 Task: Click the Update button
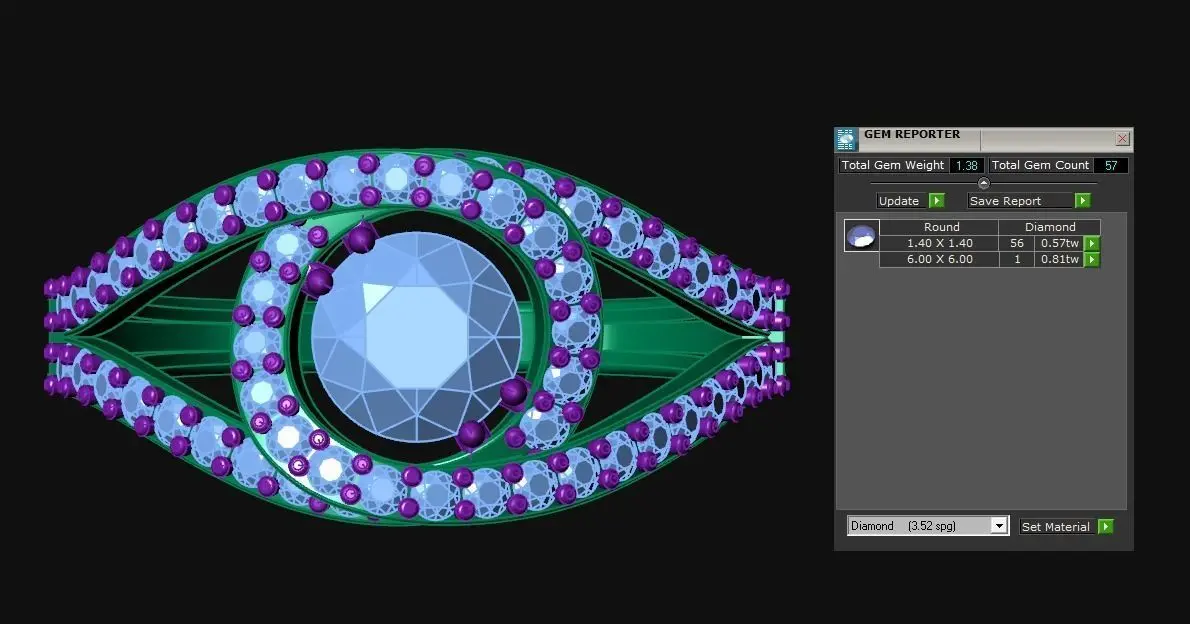click(899, 201)
